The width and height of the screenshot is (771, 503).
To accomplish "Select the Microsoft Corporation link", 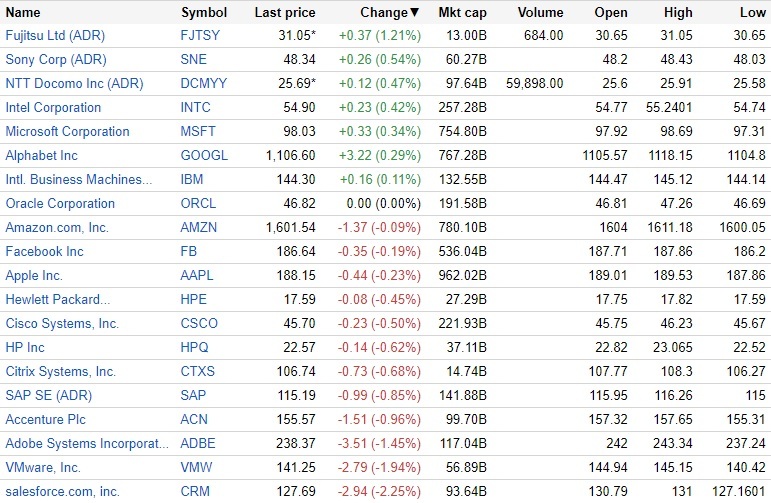I will click(67, 131).
